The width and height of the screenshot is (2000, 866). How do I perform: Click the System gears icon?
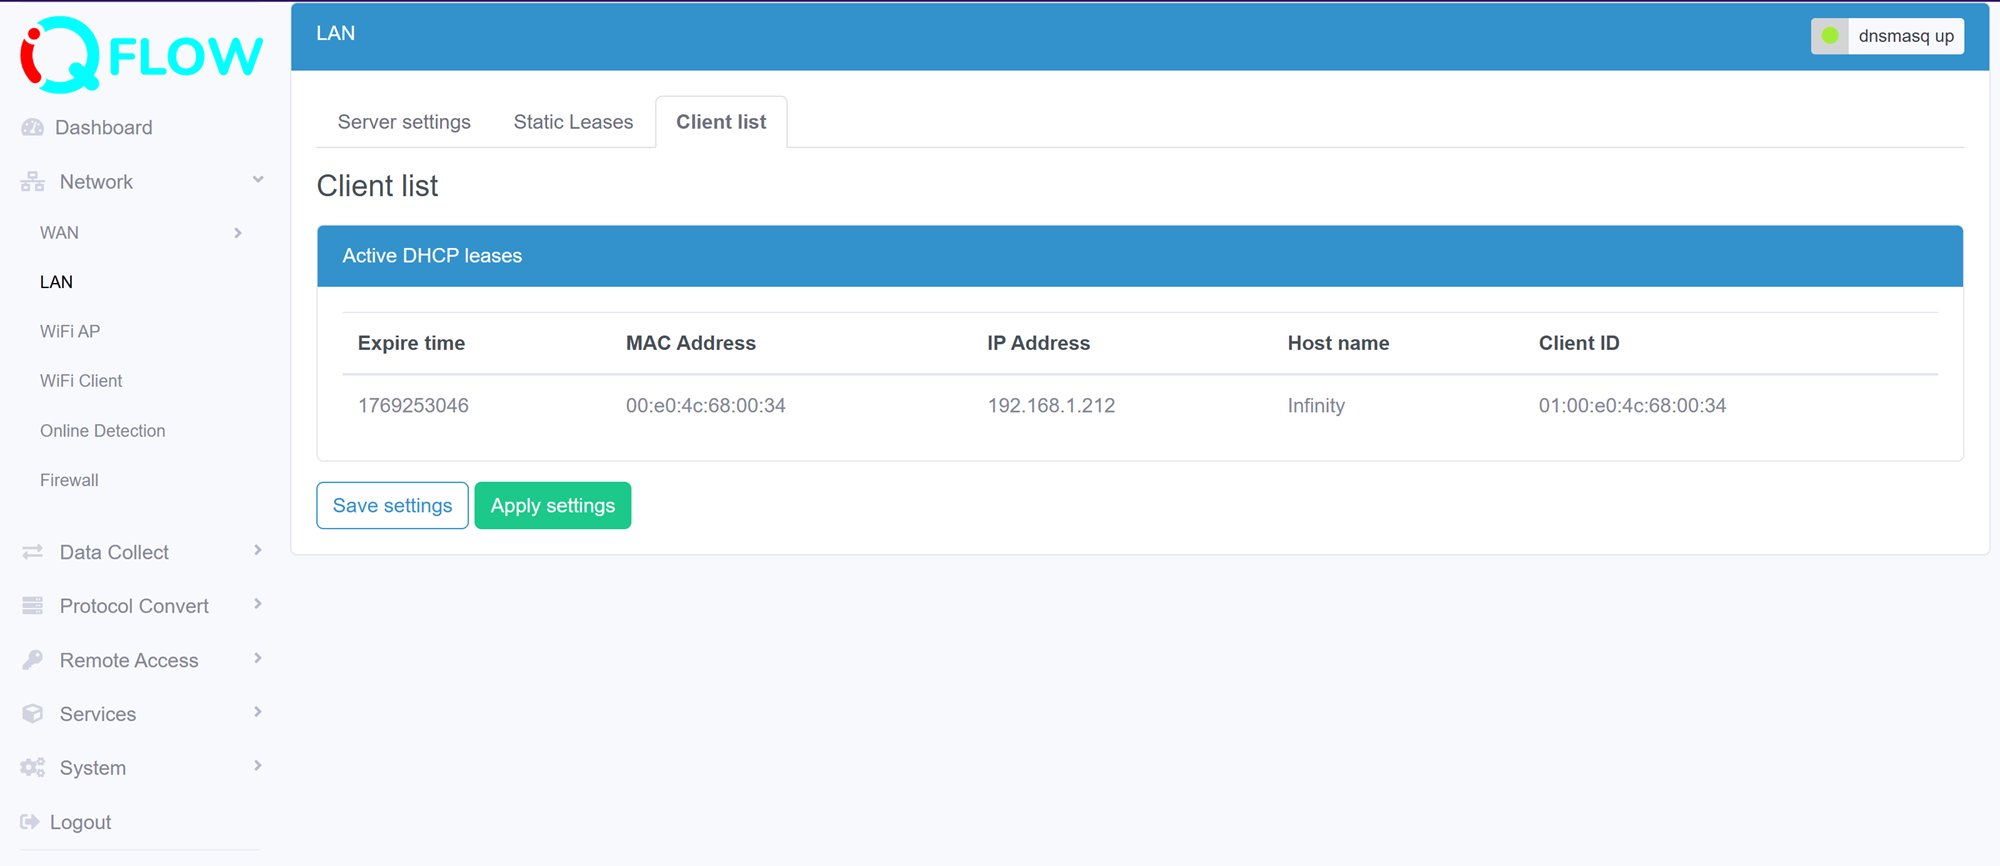coord(32,768)
